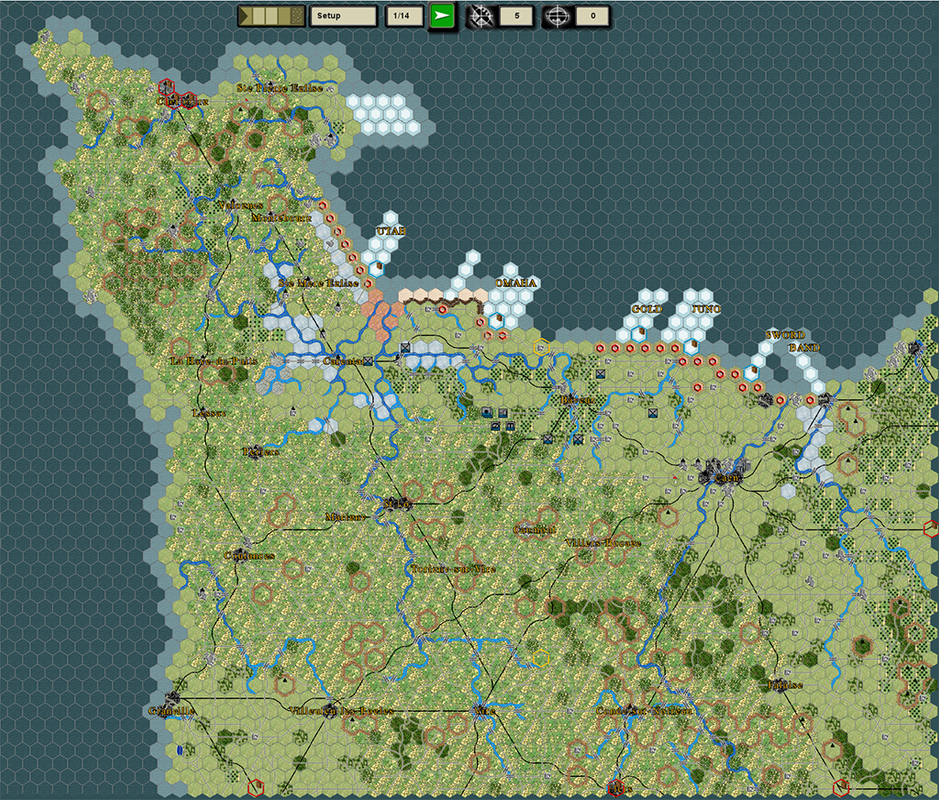The height and width of the screenshot is (800, 939).
Task: Click the SWORD beach label
Action: [x=785, y=335]
